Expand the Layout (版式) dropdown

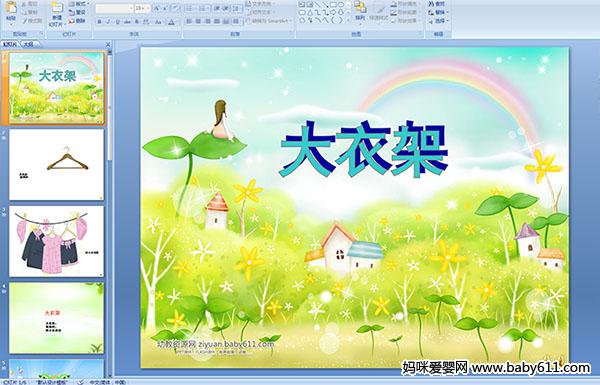coord(79,4)
